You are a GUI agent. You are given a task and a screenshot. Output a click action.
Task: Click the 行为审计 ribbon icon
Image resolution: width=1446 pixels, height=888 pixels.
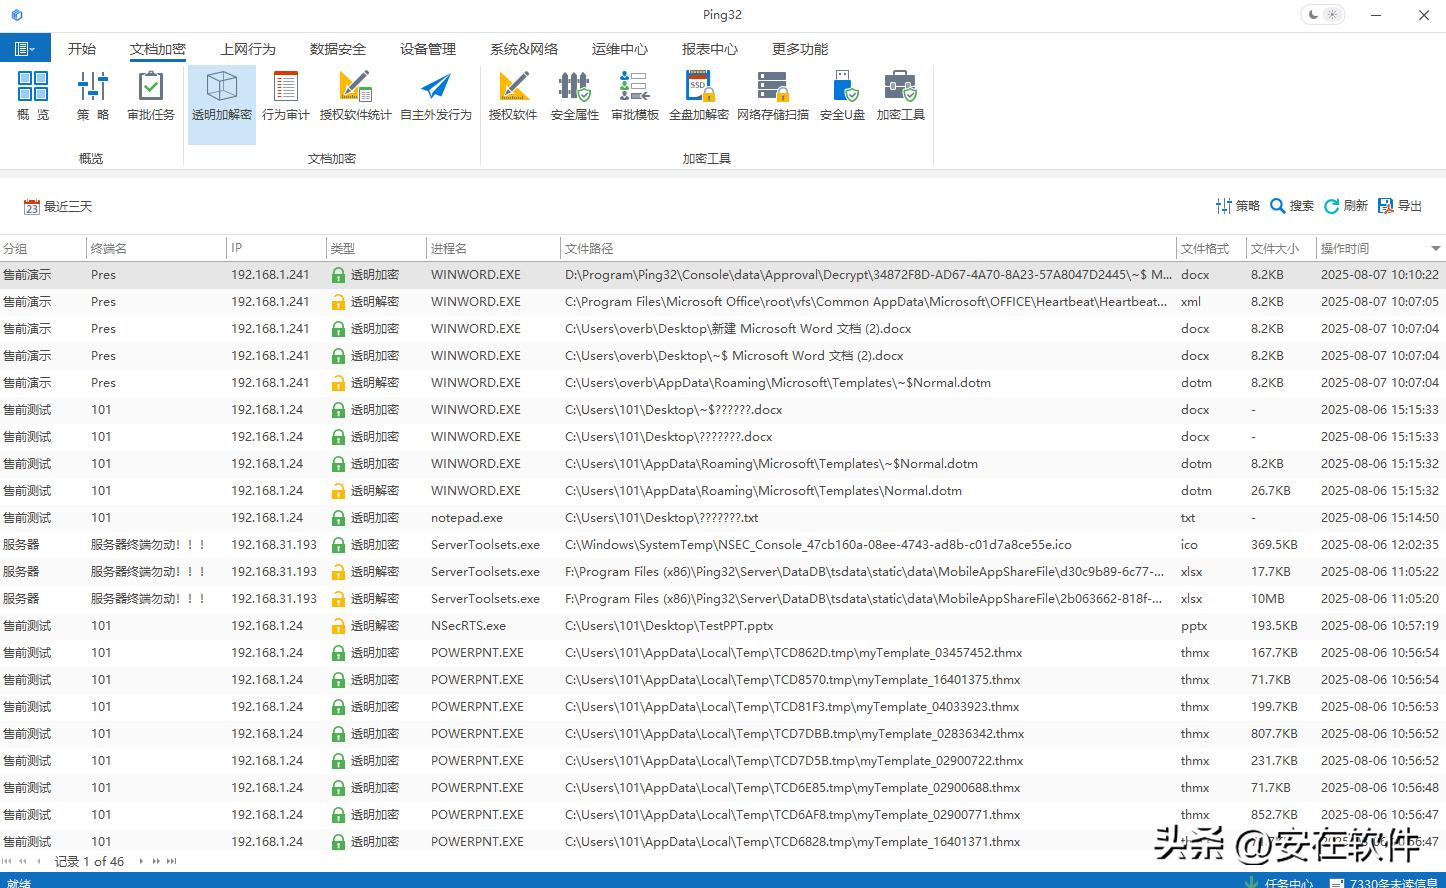tap(285, 97)
